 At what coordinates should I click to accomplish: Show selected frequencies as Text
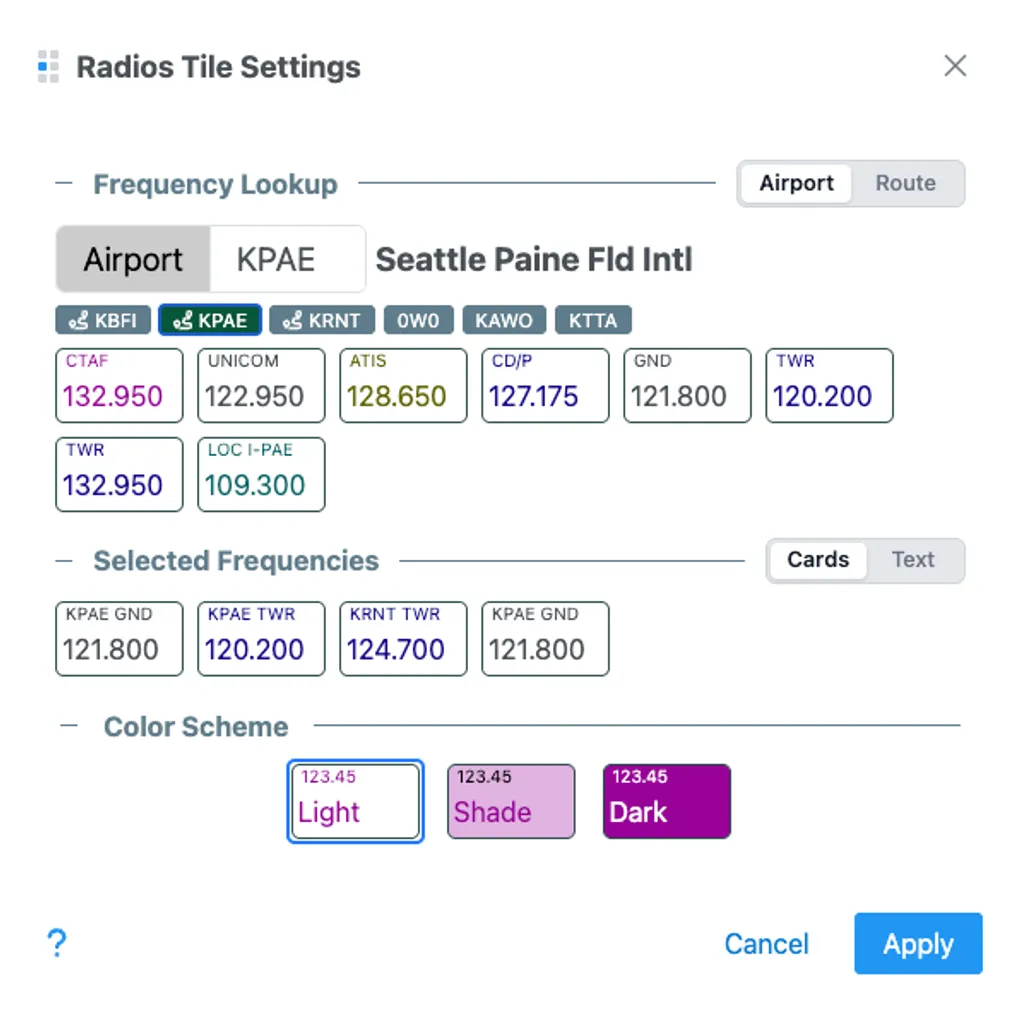tap(912, 560)
